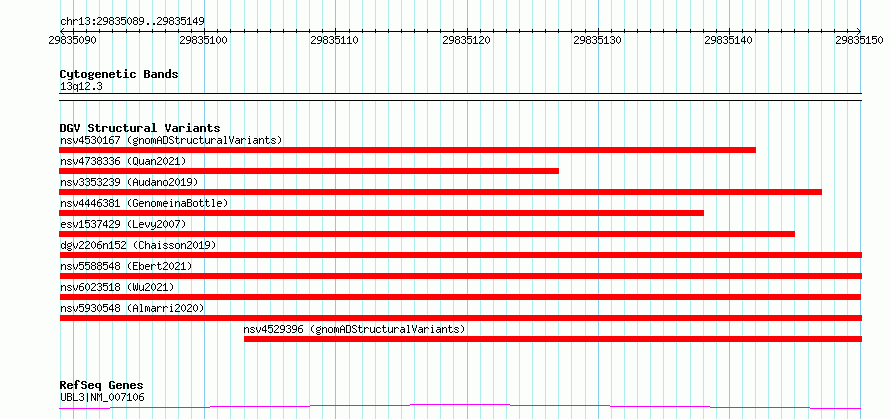Click ruler position 29835130
This screenshot has height=419, width=890.
click(x=598, y=40)
